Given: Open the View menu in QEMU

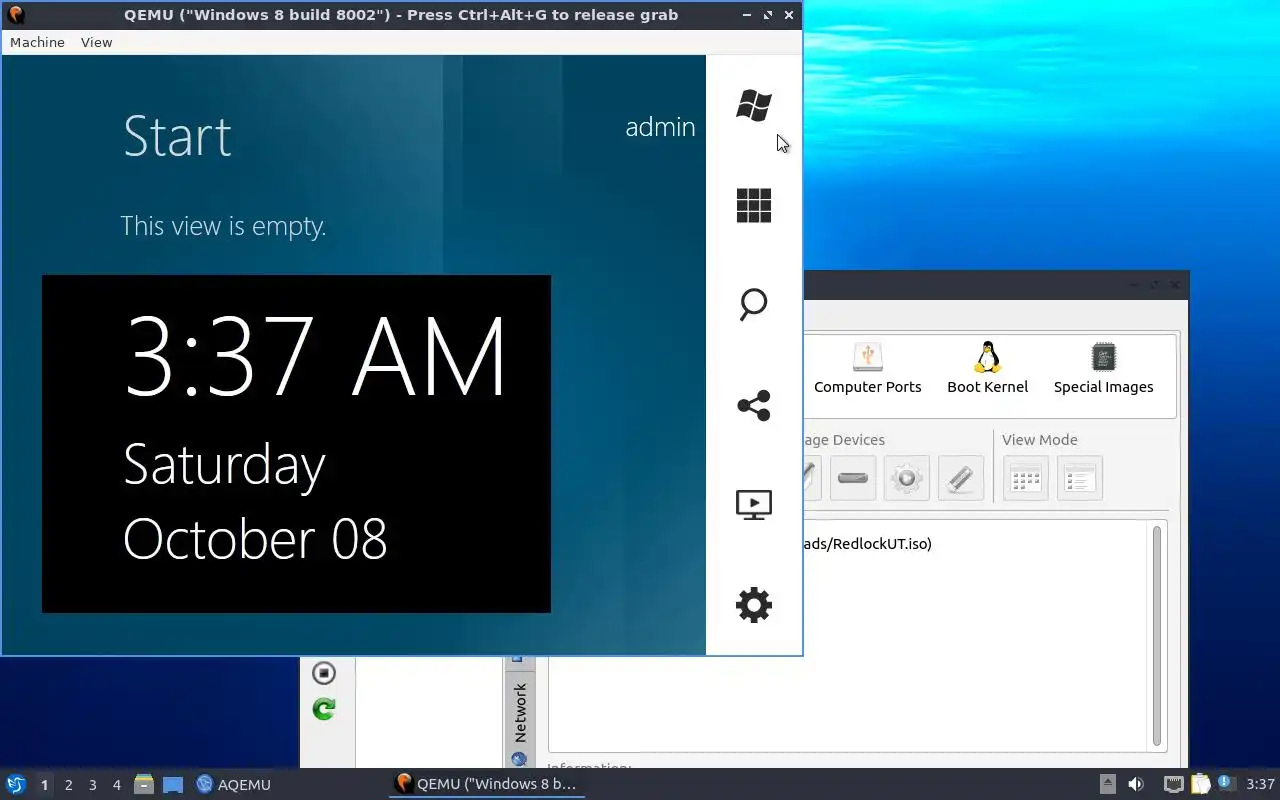Looking at the screenshot, I should coord(97,42).
